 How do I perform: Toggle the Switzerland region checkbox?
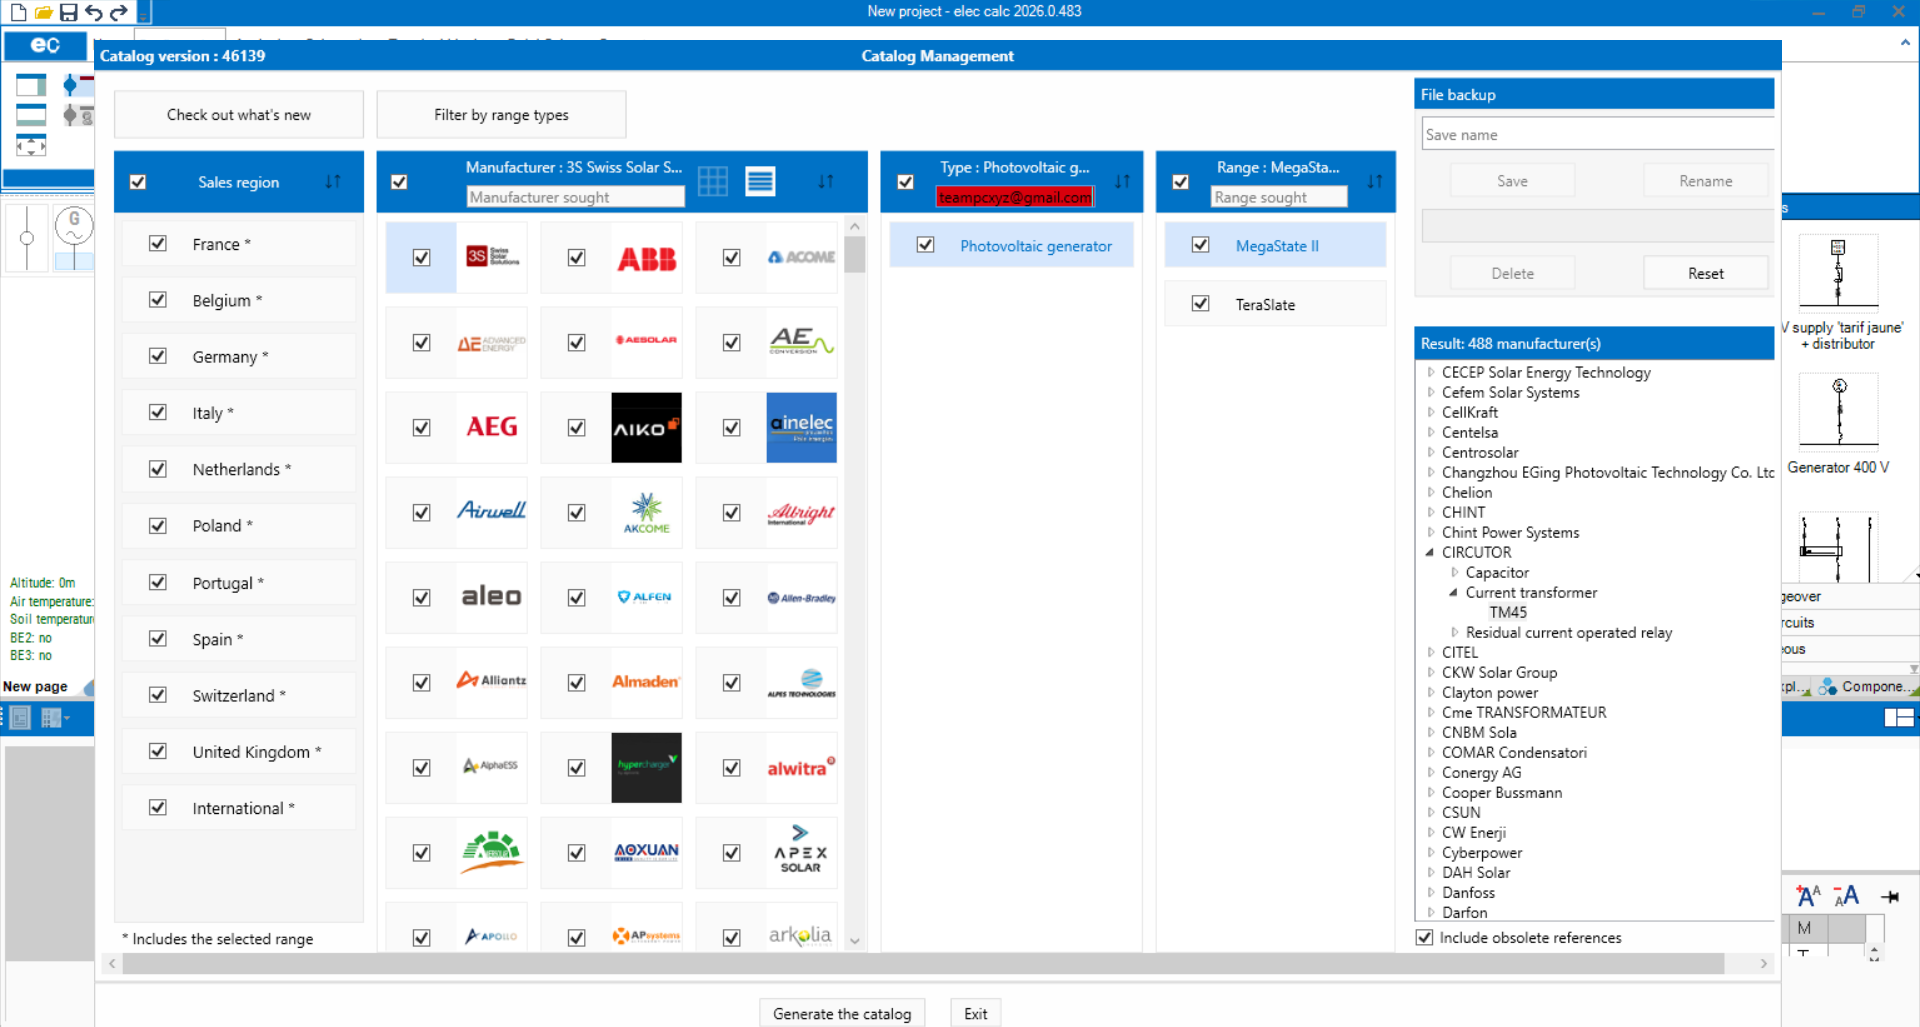coord(158,694)
